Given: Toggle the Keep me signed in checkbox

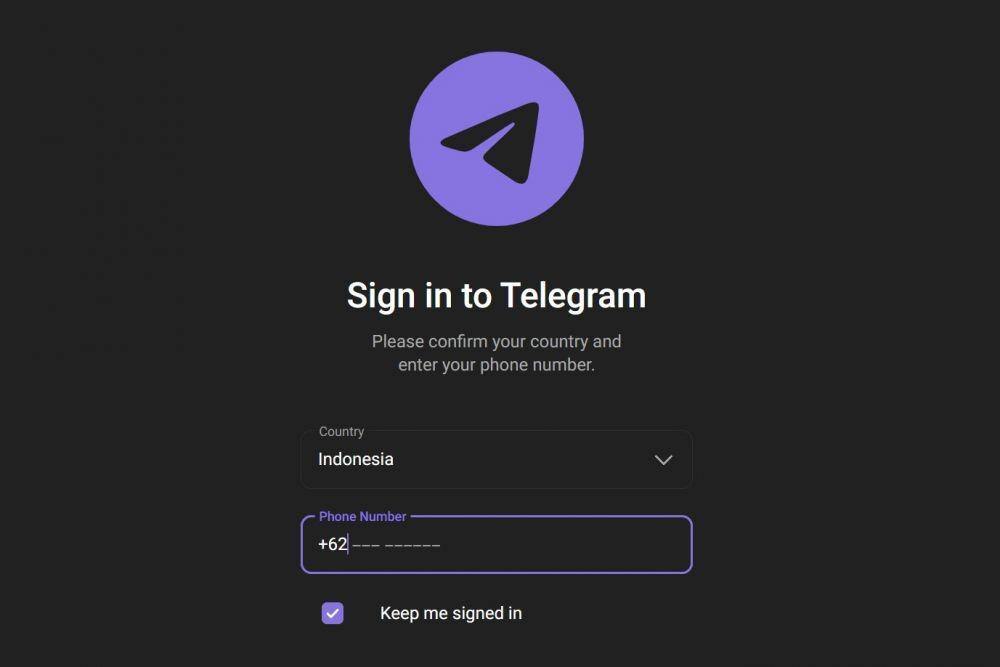Looking at the screenshot, I should coord(332,613).
